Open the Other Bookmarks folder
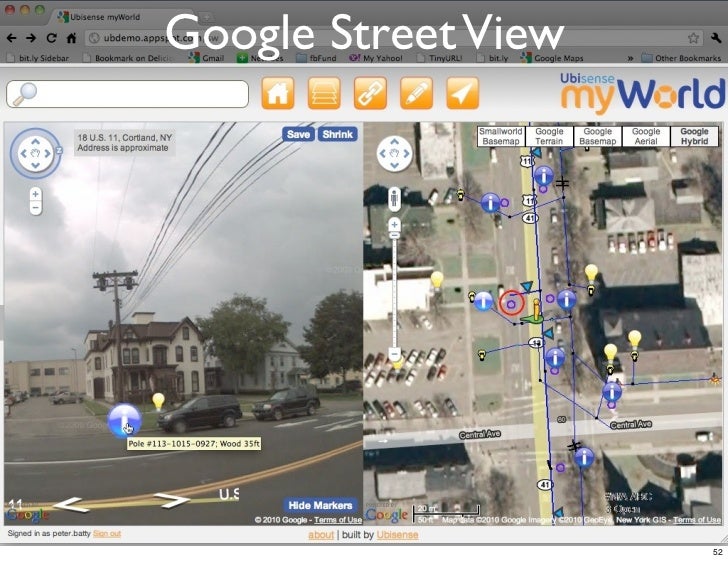The height and width of the screenshot is (561, 728). click(x=681, y=58)
